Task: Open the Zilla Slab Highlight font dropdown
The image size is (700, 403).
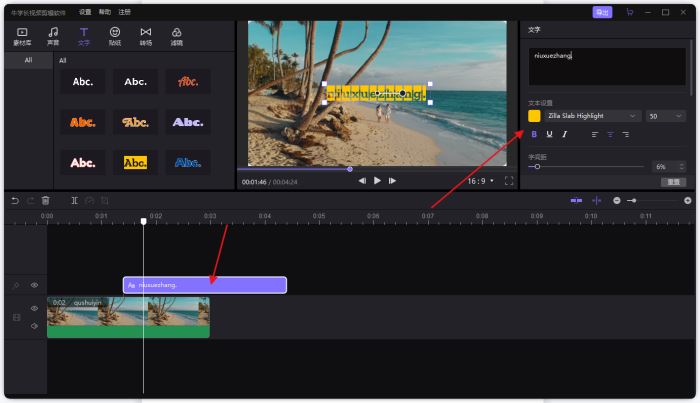Action: coord(592,116)
